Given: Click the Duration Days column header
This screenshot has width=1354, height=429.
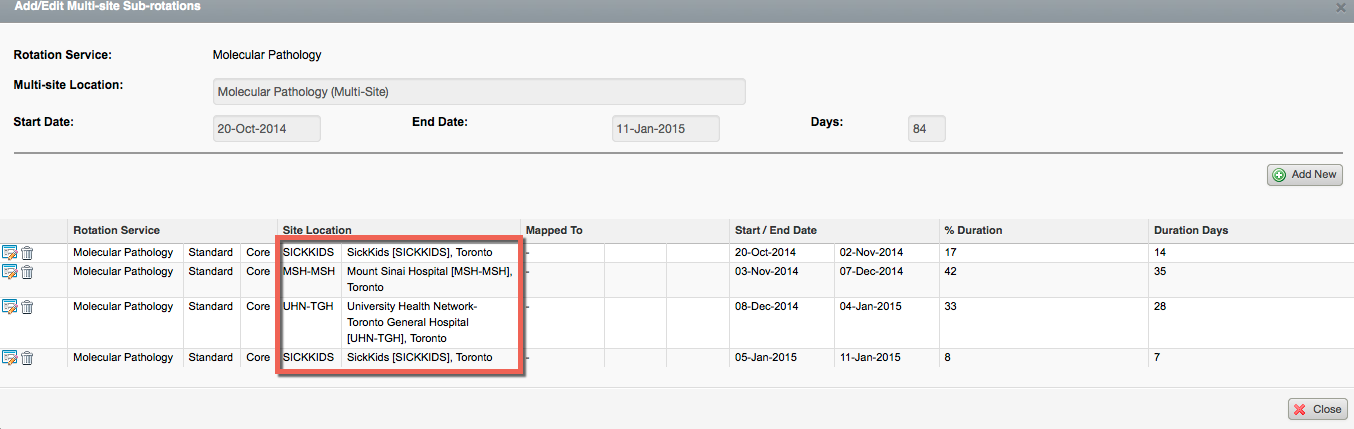Looking at the screenshot, I should tap(1190, 230).
